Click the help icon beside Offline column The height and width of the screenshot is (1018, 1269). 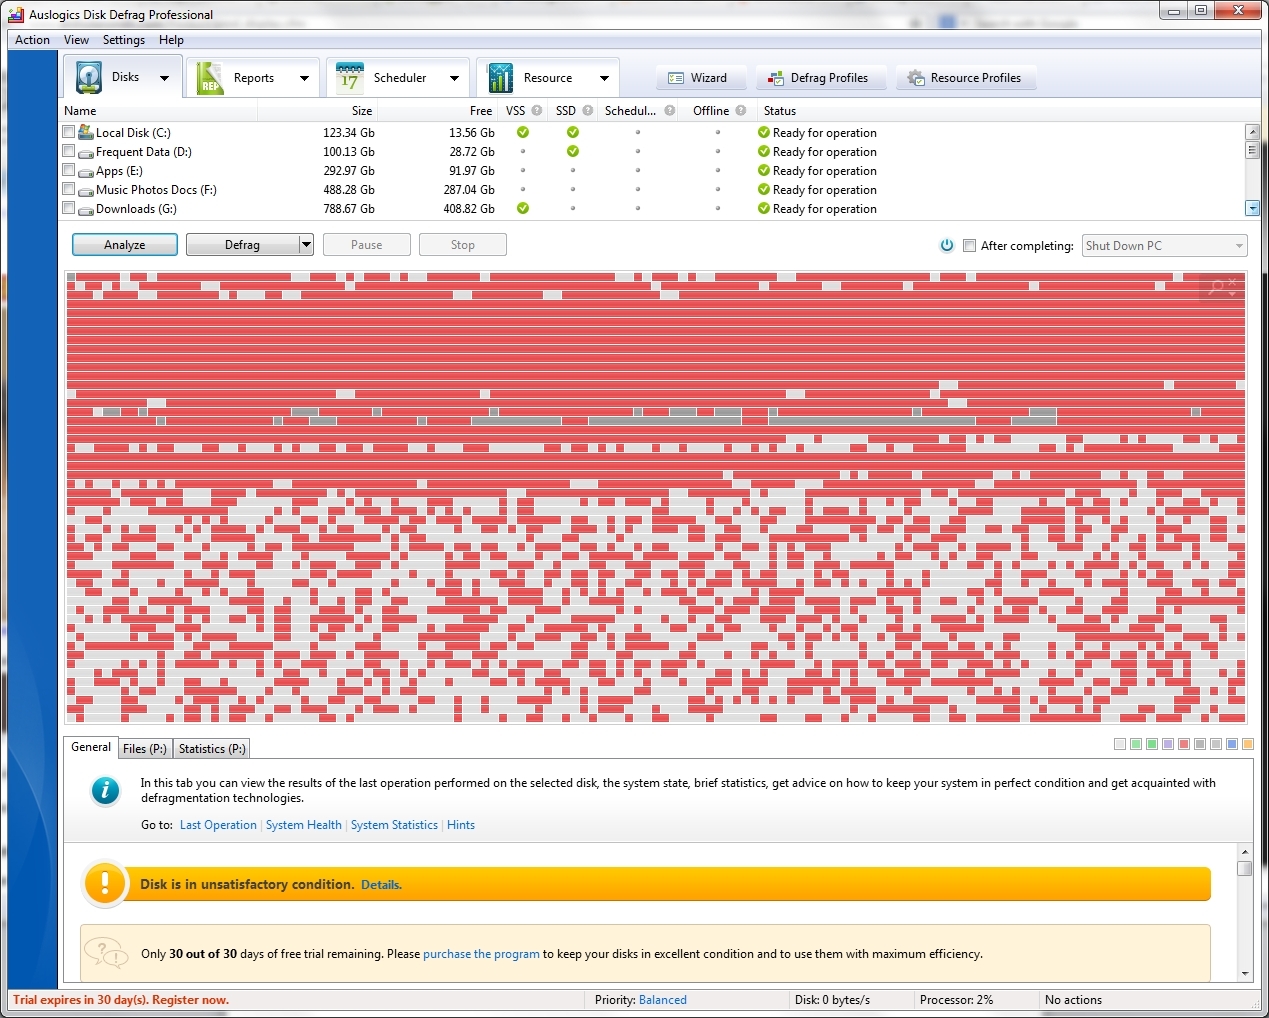pos(741,111)
